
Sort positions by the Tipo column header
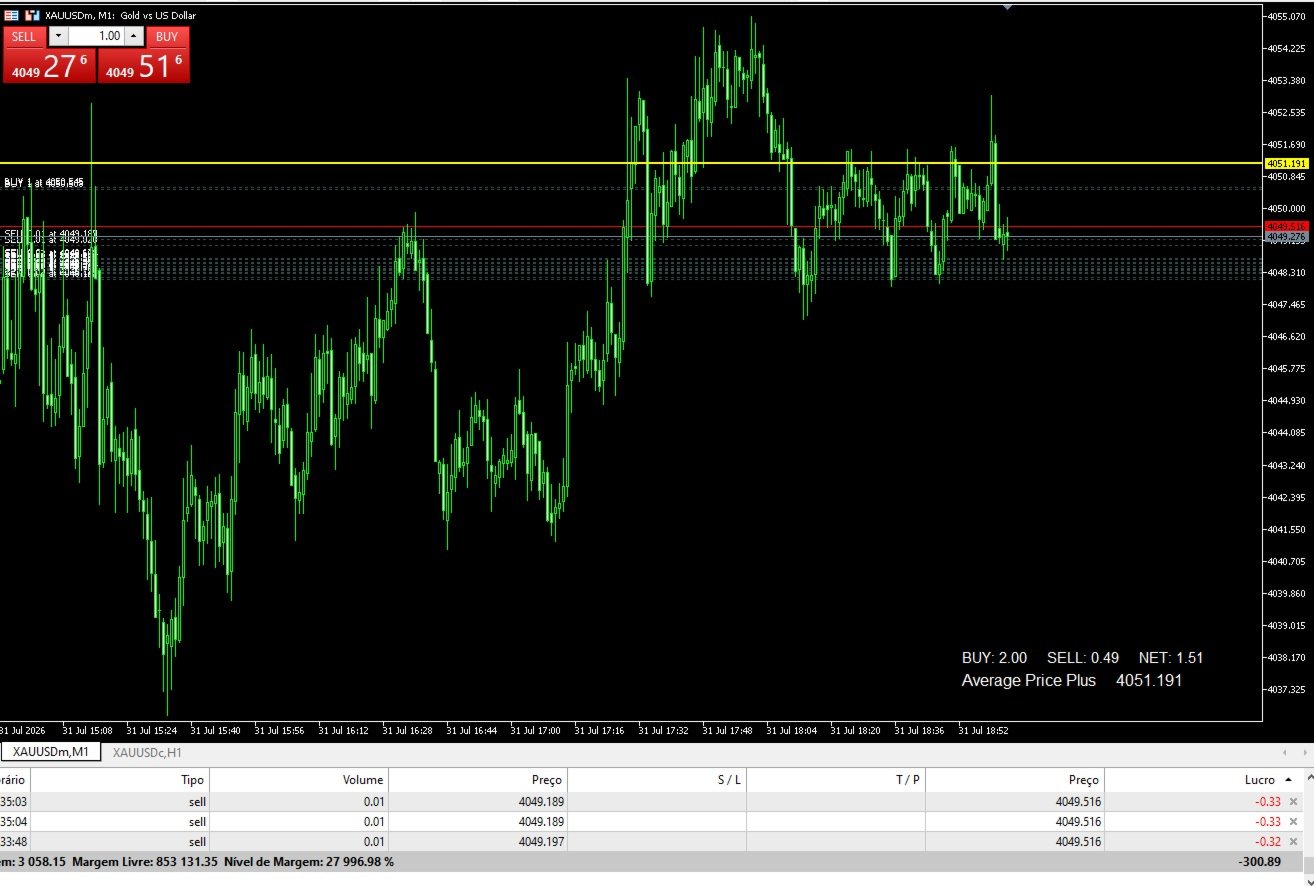[x=120, y=780]
